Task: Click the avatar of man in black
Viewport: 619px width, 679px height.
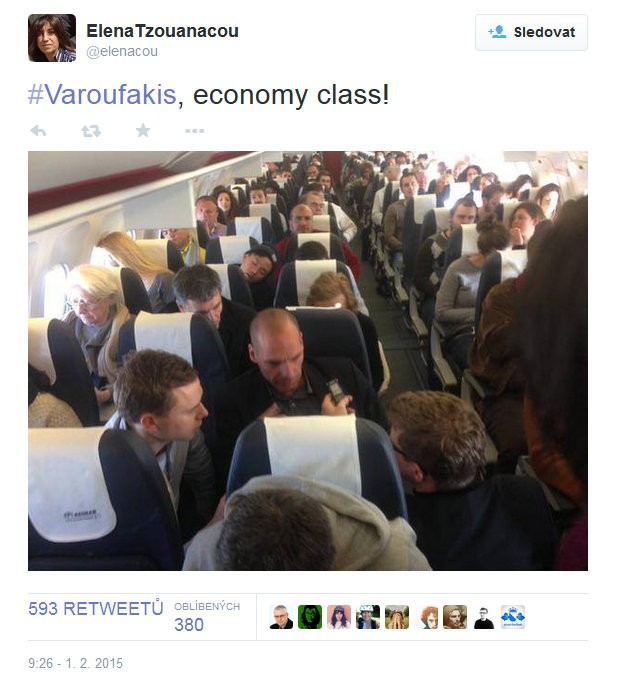Action: click(x=484, y=617)
